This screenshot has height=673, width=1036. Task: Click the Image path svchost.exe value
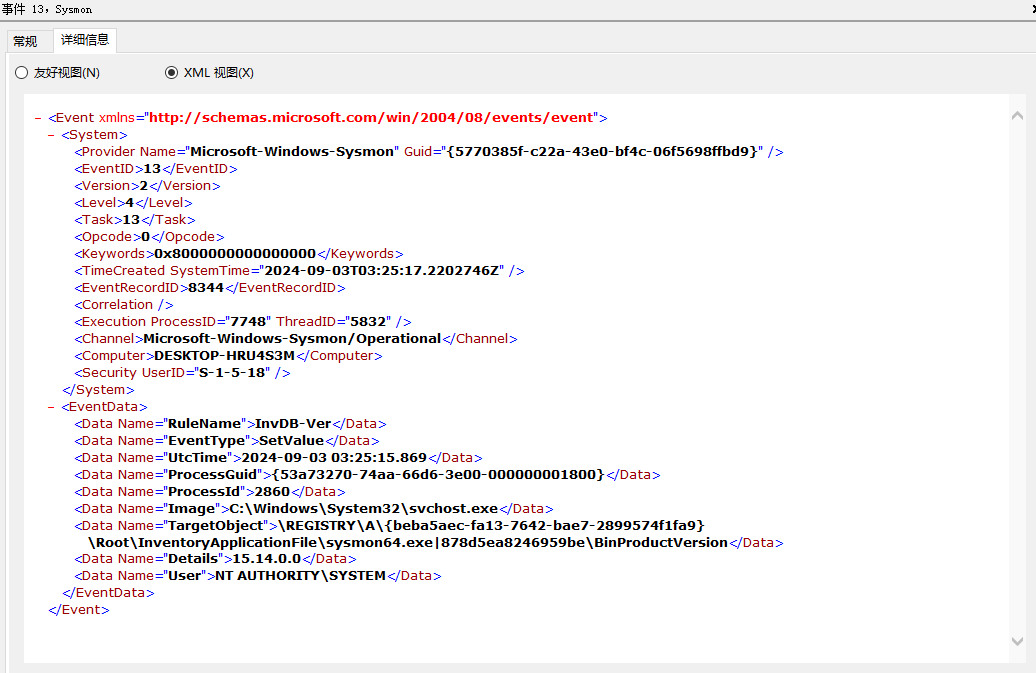pyautogui.click(x=363, y=509)
